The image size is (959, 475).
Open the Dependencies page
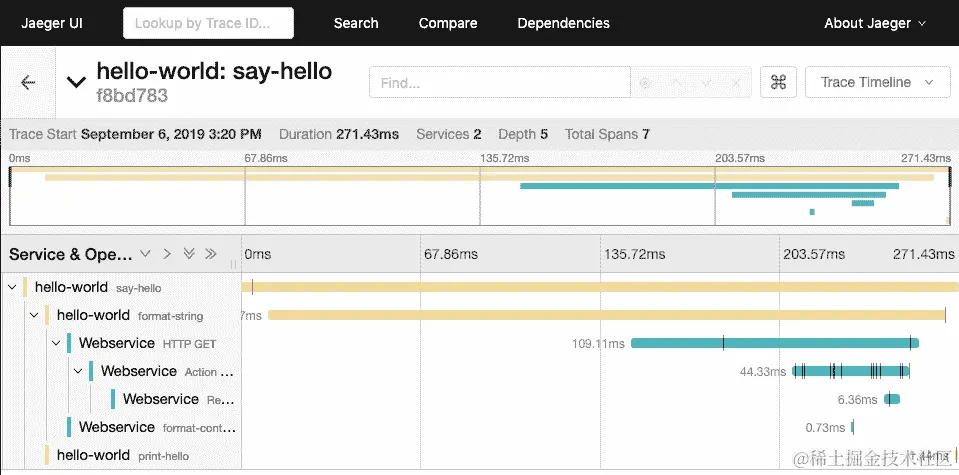pyautogui.click(x=563, y=23)
